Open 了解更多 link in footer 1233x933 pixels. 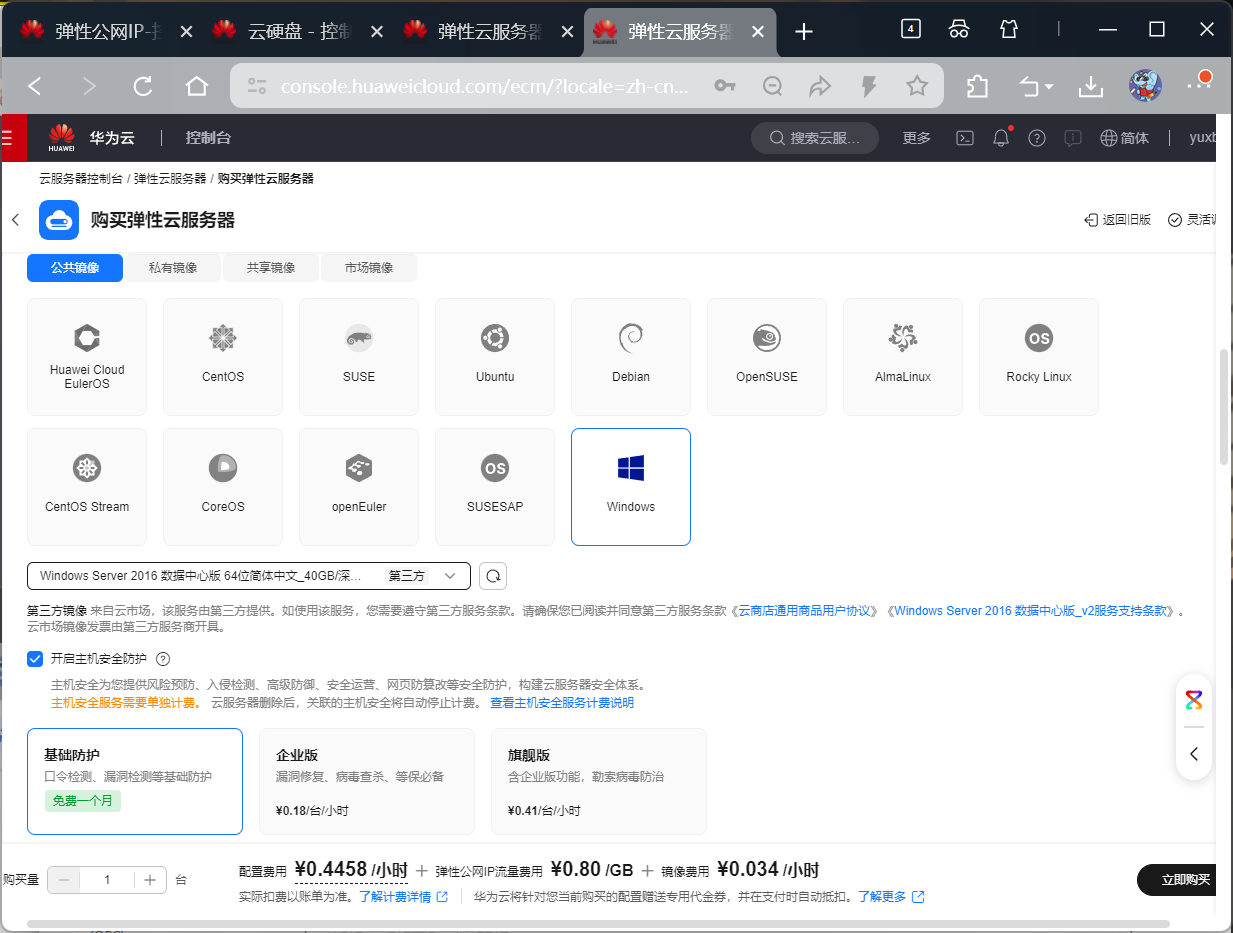[x=891, y=897]
